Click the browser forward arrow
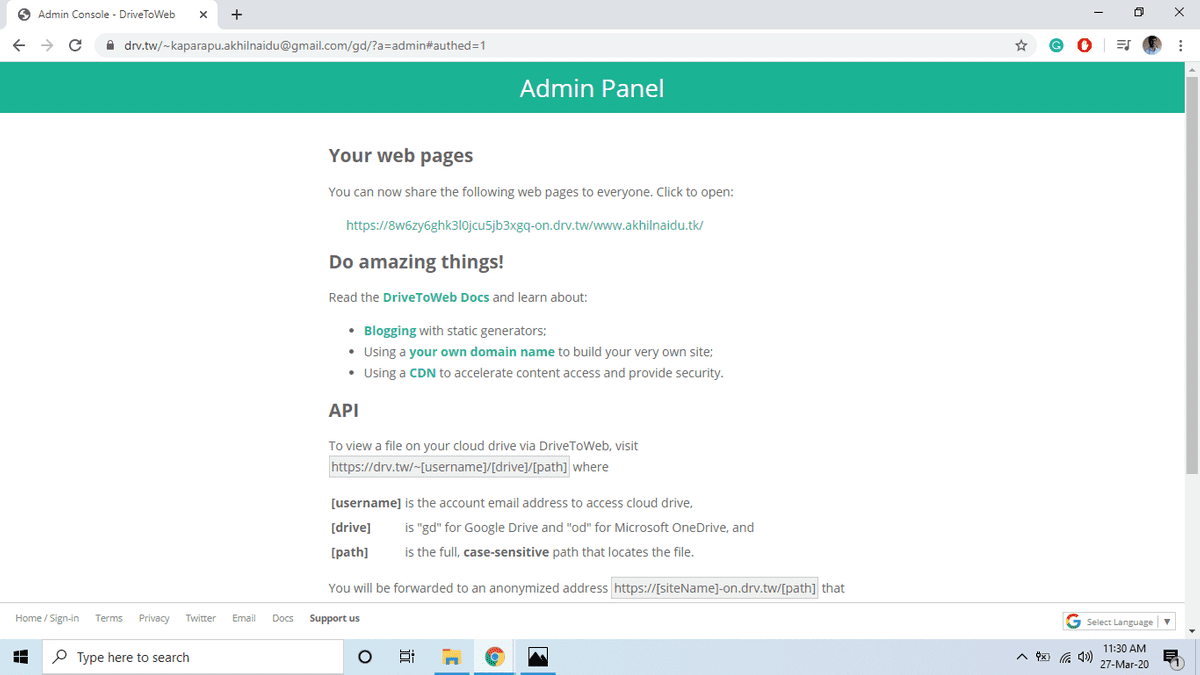Image resolution: width=1200 pixels, height=675 pixels. point(47,45)
